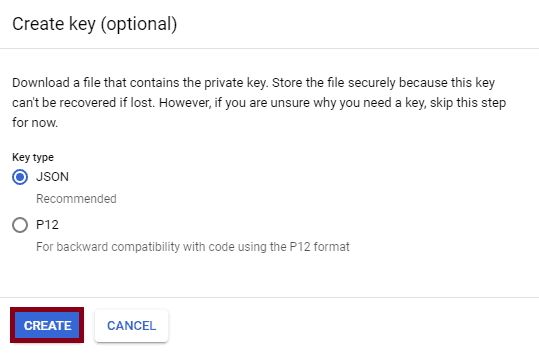Click the red highlight border around CREATE

(47, 309)
